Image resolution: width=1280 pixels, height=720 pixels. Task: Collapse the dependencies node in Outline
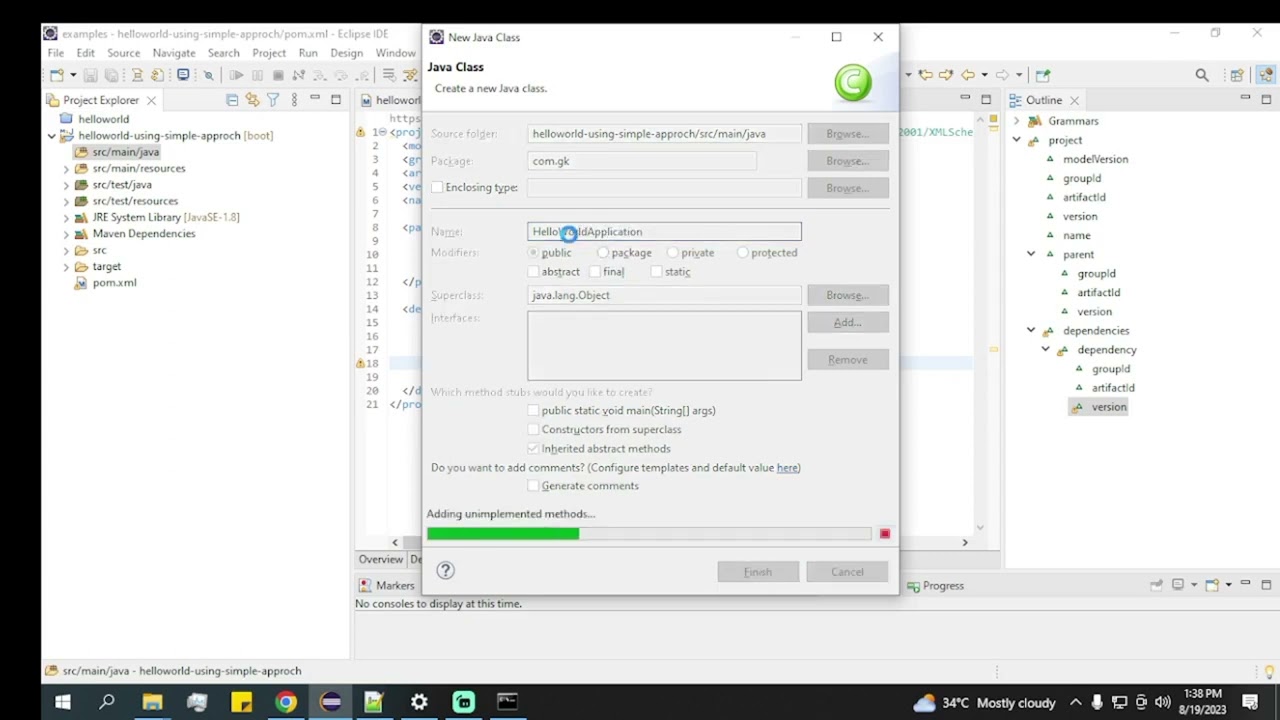(1031, 331)
